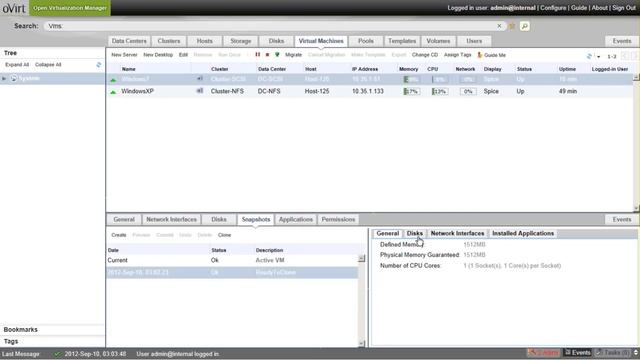Screen dimensions: 640x360
Task: Click the red Stop VM icon
Action: click(267, 55)
